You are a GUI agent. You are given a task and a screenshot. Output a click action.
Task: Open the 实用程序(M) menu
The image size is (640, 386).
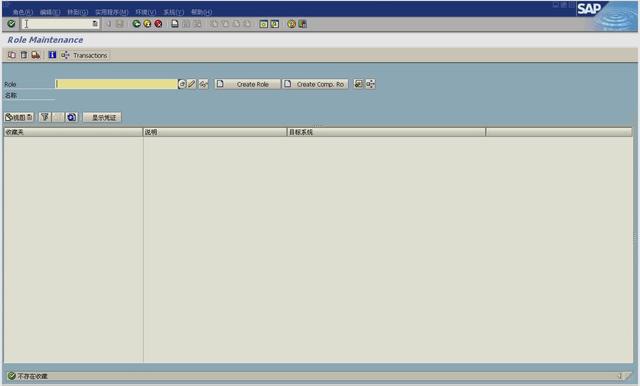pos(112,12)
